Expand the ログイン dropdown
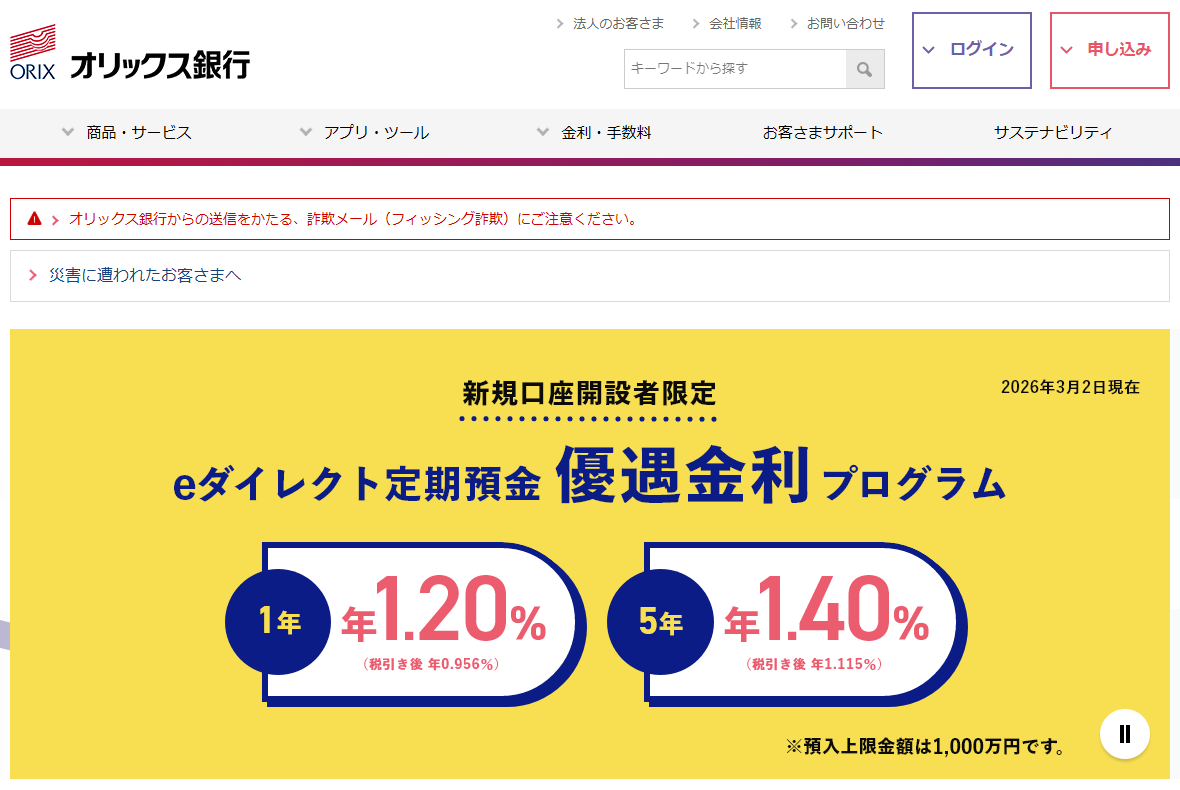Image resolution: width=1180 pixels, height=790 pixels. pos(971,50)
